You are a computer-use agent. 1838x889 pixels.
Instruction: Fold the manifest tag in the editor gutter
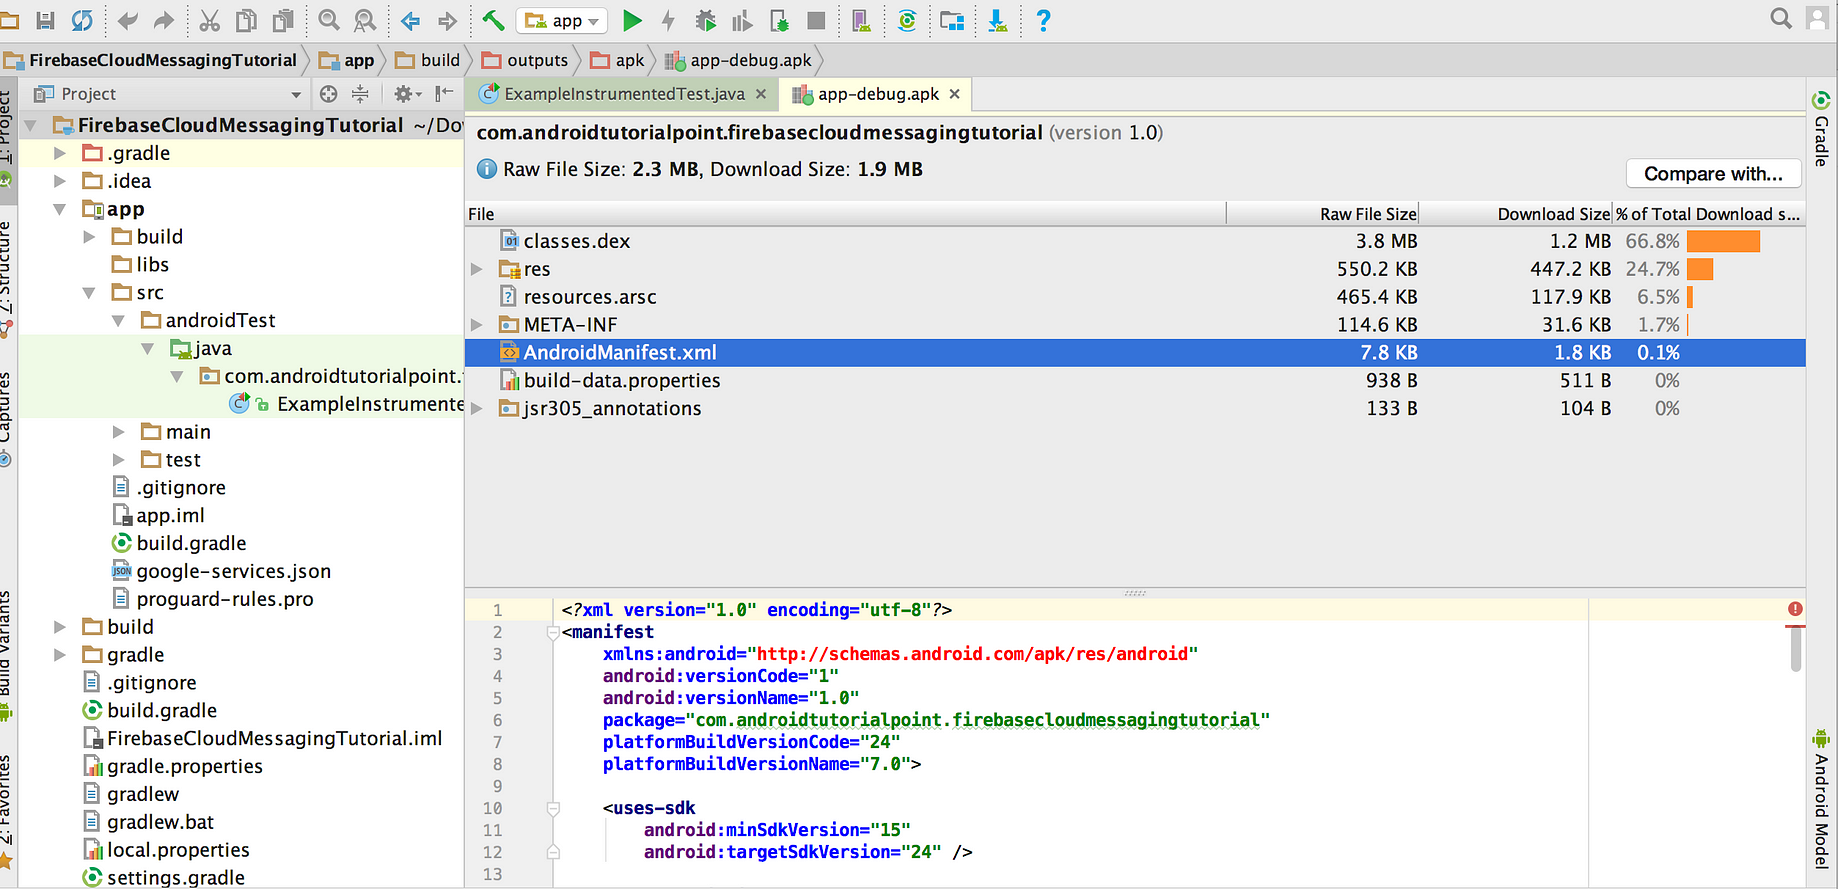click(x=553, y=632)
